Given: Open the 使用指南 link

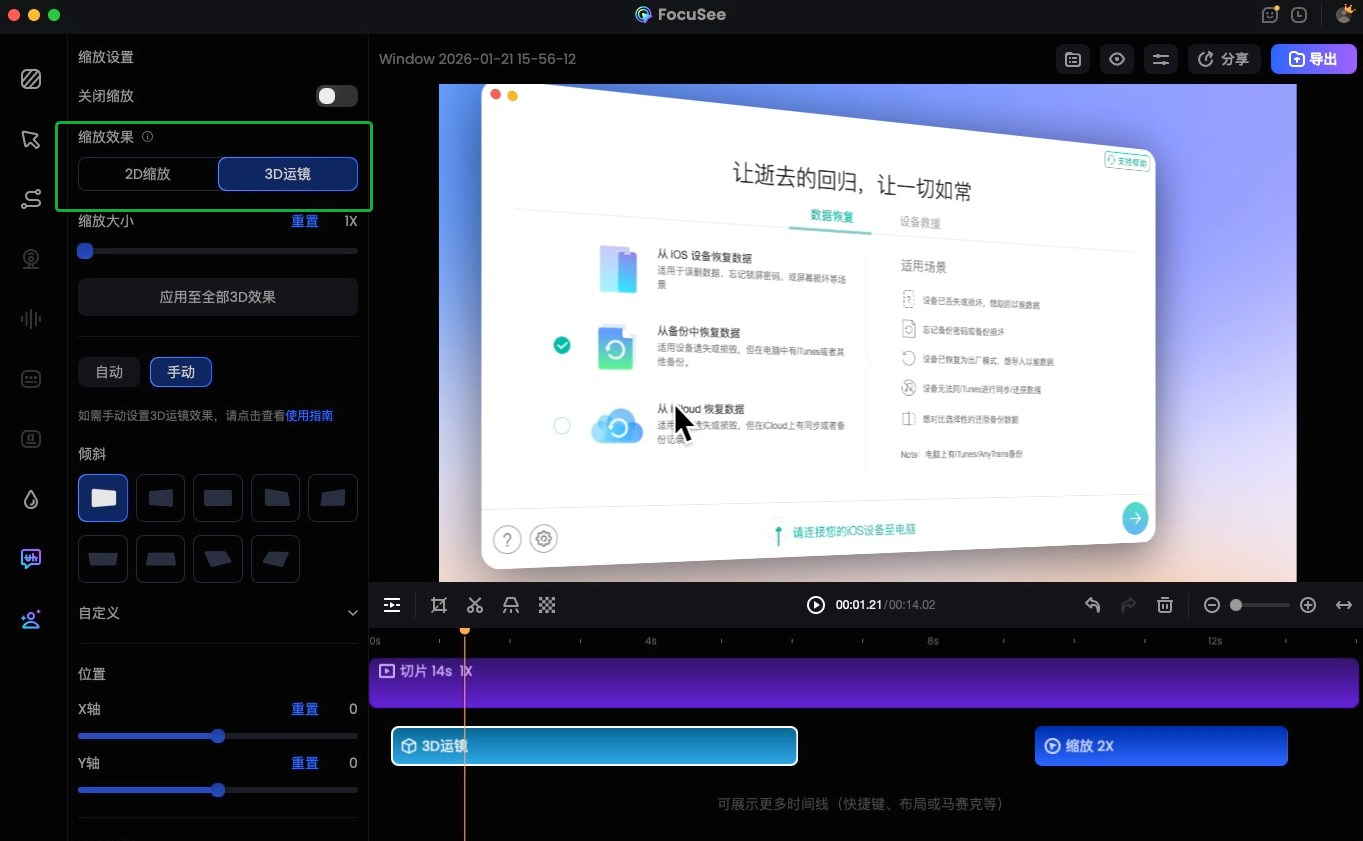Looking at the screenshot, I should pyautogui.click(x=310, y=415).
